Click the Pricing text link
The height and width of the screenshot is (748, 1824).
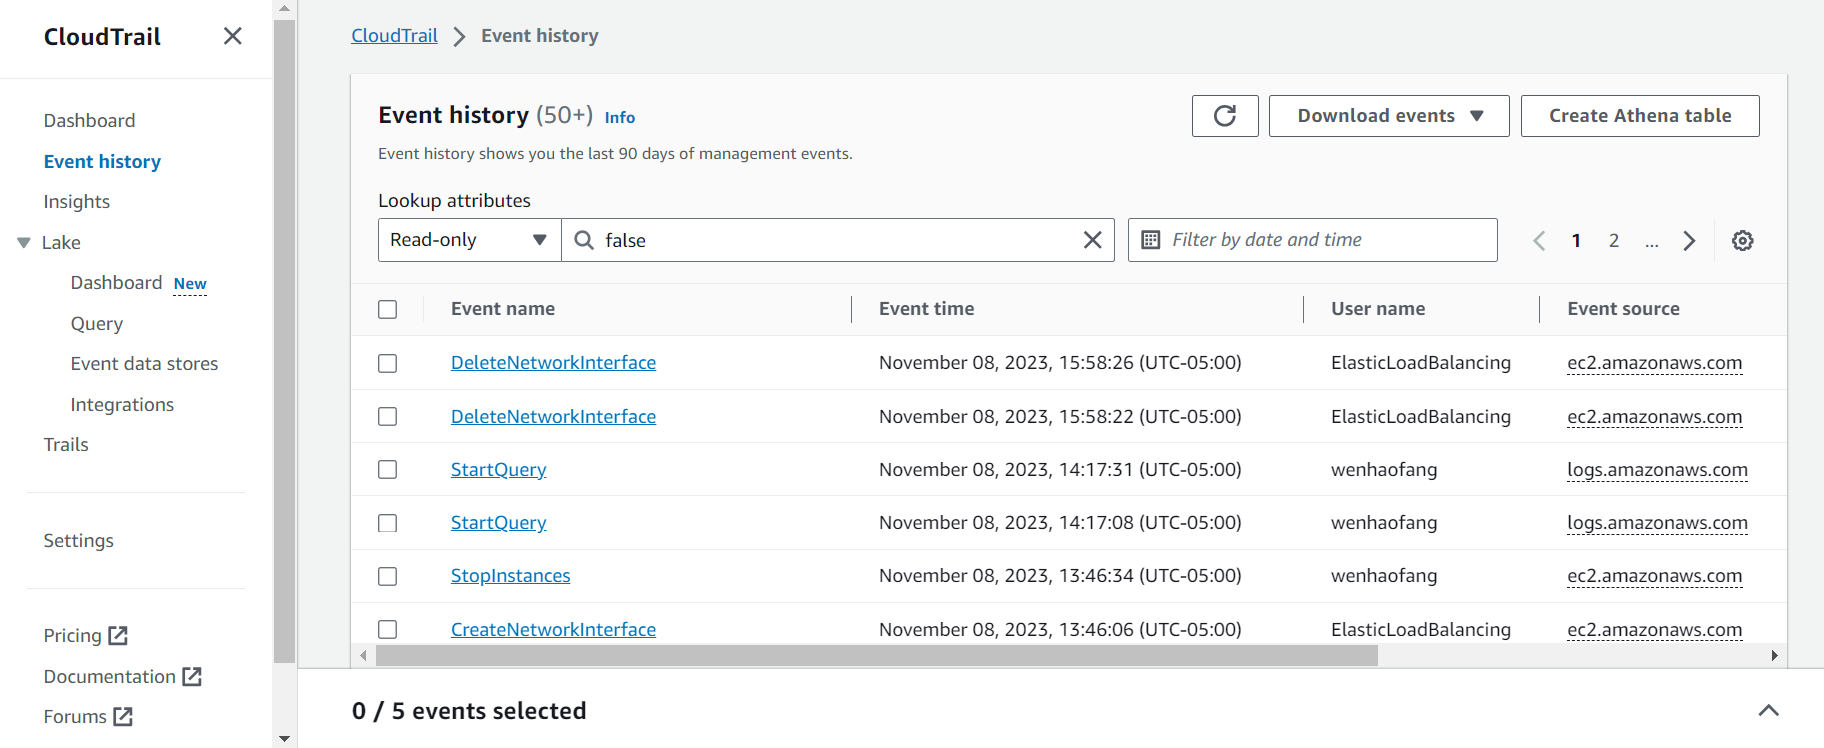point(73,635)
